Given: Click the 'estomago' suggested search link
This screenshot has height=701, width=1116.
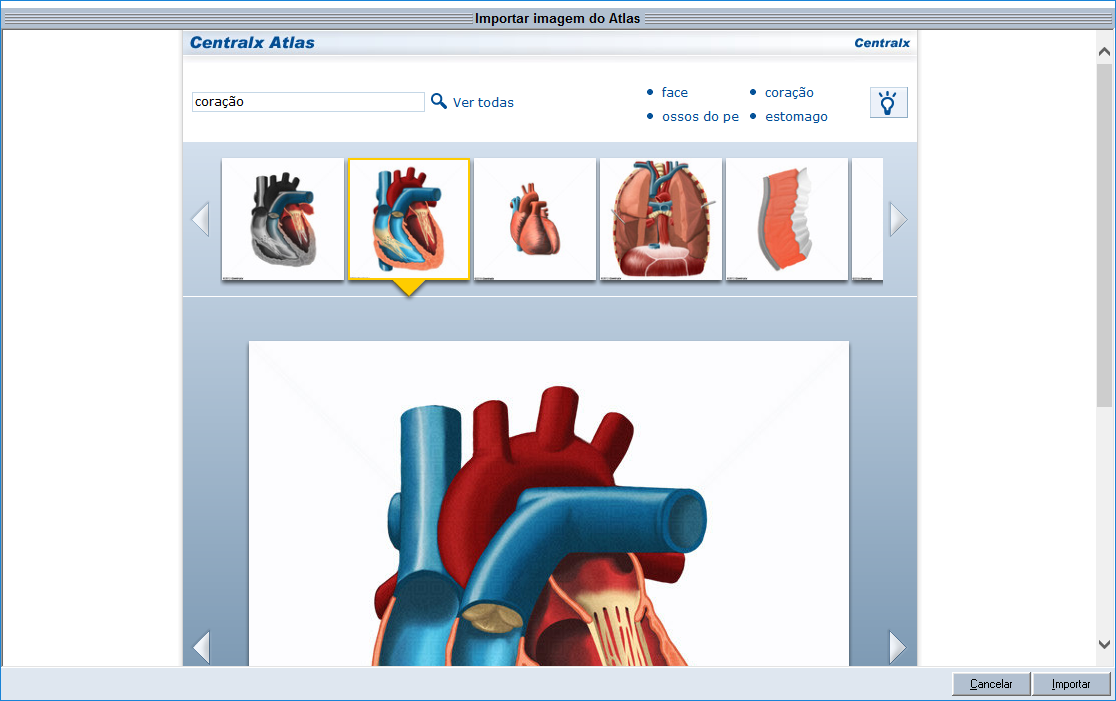Looking at the screenshot, I should (796, 116).
